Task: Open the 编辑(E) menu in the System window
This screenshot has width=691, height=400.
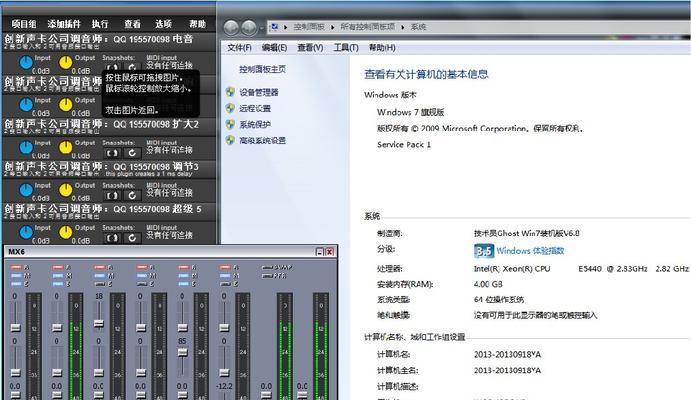Action: coord(274,48)
